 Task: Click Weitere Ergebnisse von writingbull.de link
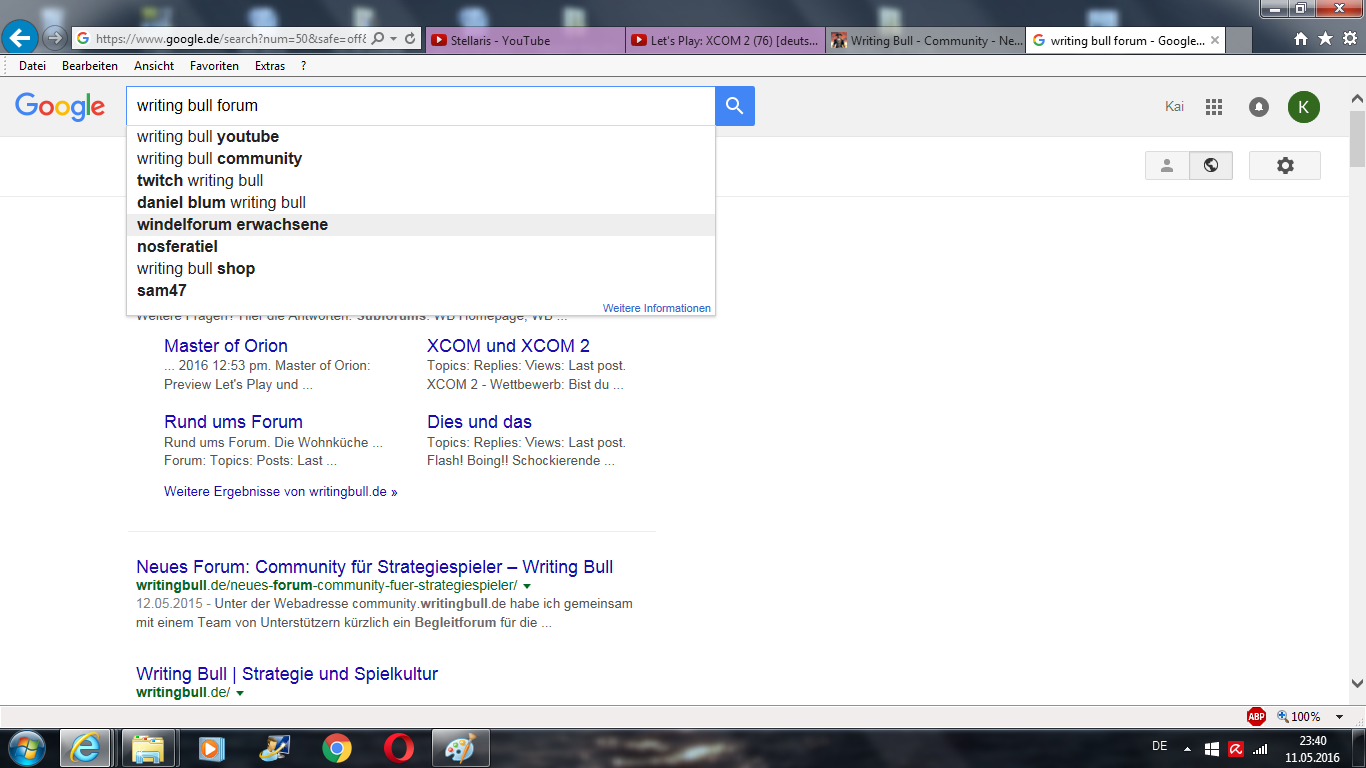click(x=280, y=492)
